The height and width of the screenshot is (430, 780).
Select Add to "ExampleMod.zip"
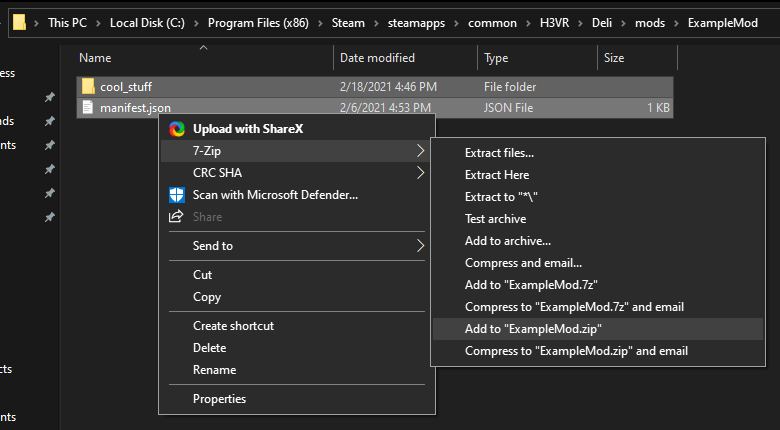598,329
